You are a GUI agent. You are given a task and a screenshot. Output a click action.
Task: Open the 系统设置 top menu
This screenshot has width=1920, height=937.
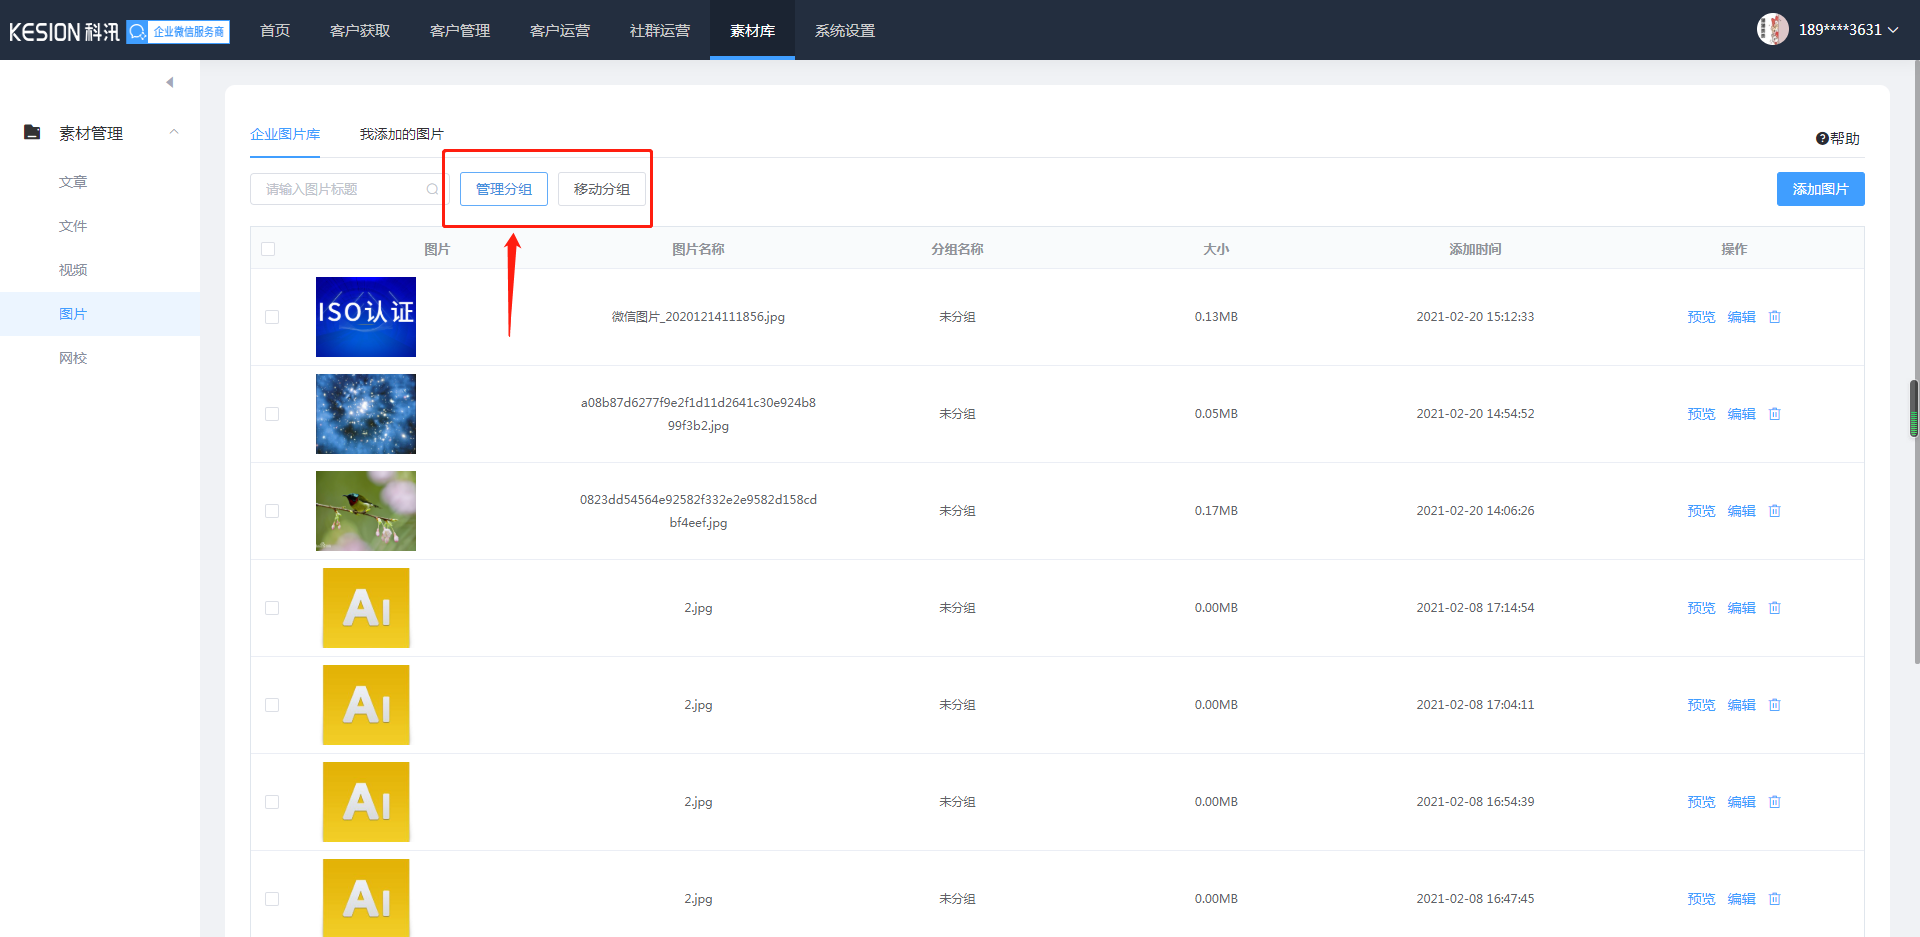pyautogui.click(x=844, y=30)
